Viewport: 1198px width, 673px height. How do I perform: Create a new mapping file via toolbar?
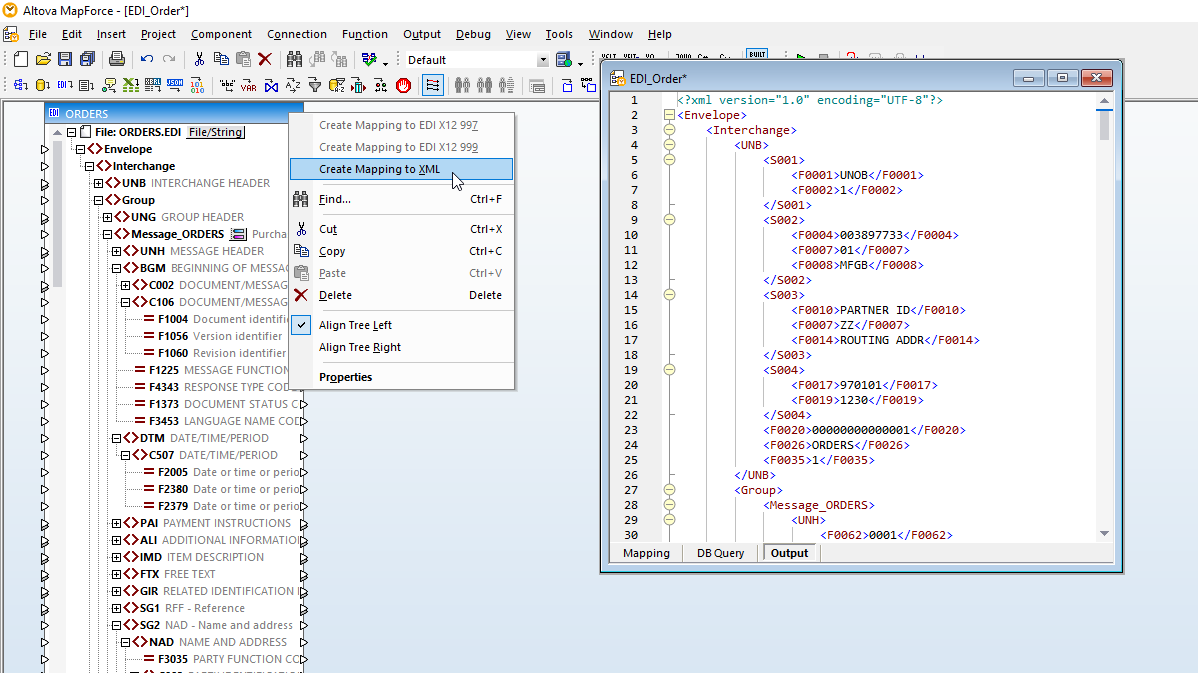pyautogui.click(x=21, y=60)
